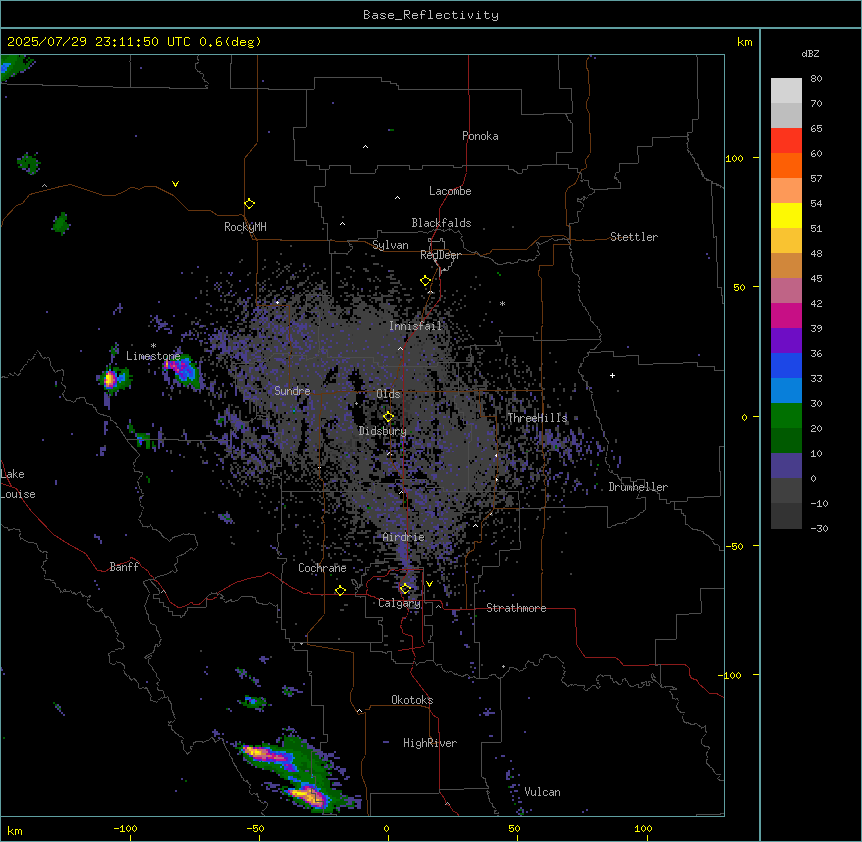The image size is (862, 842).
Task: Click the Limestone label
Action: [x=153, y=356]
